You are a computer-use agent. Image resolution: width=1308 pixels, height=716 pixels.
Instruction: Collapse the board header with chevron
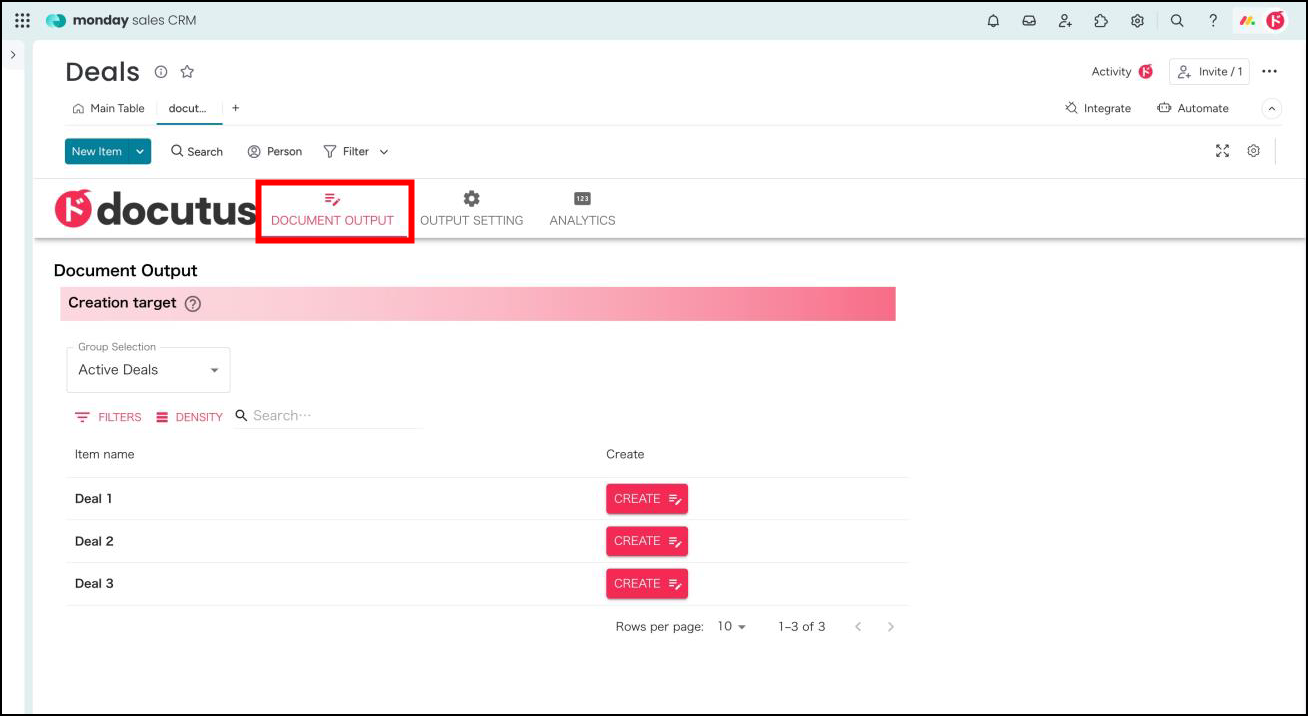point(1271,109)
